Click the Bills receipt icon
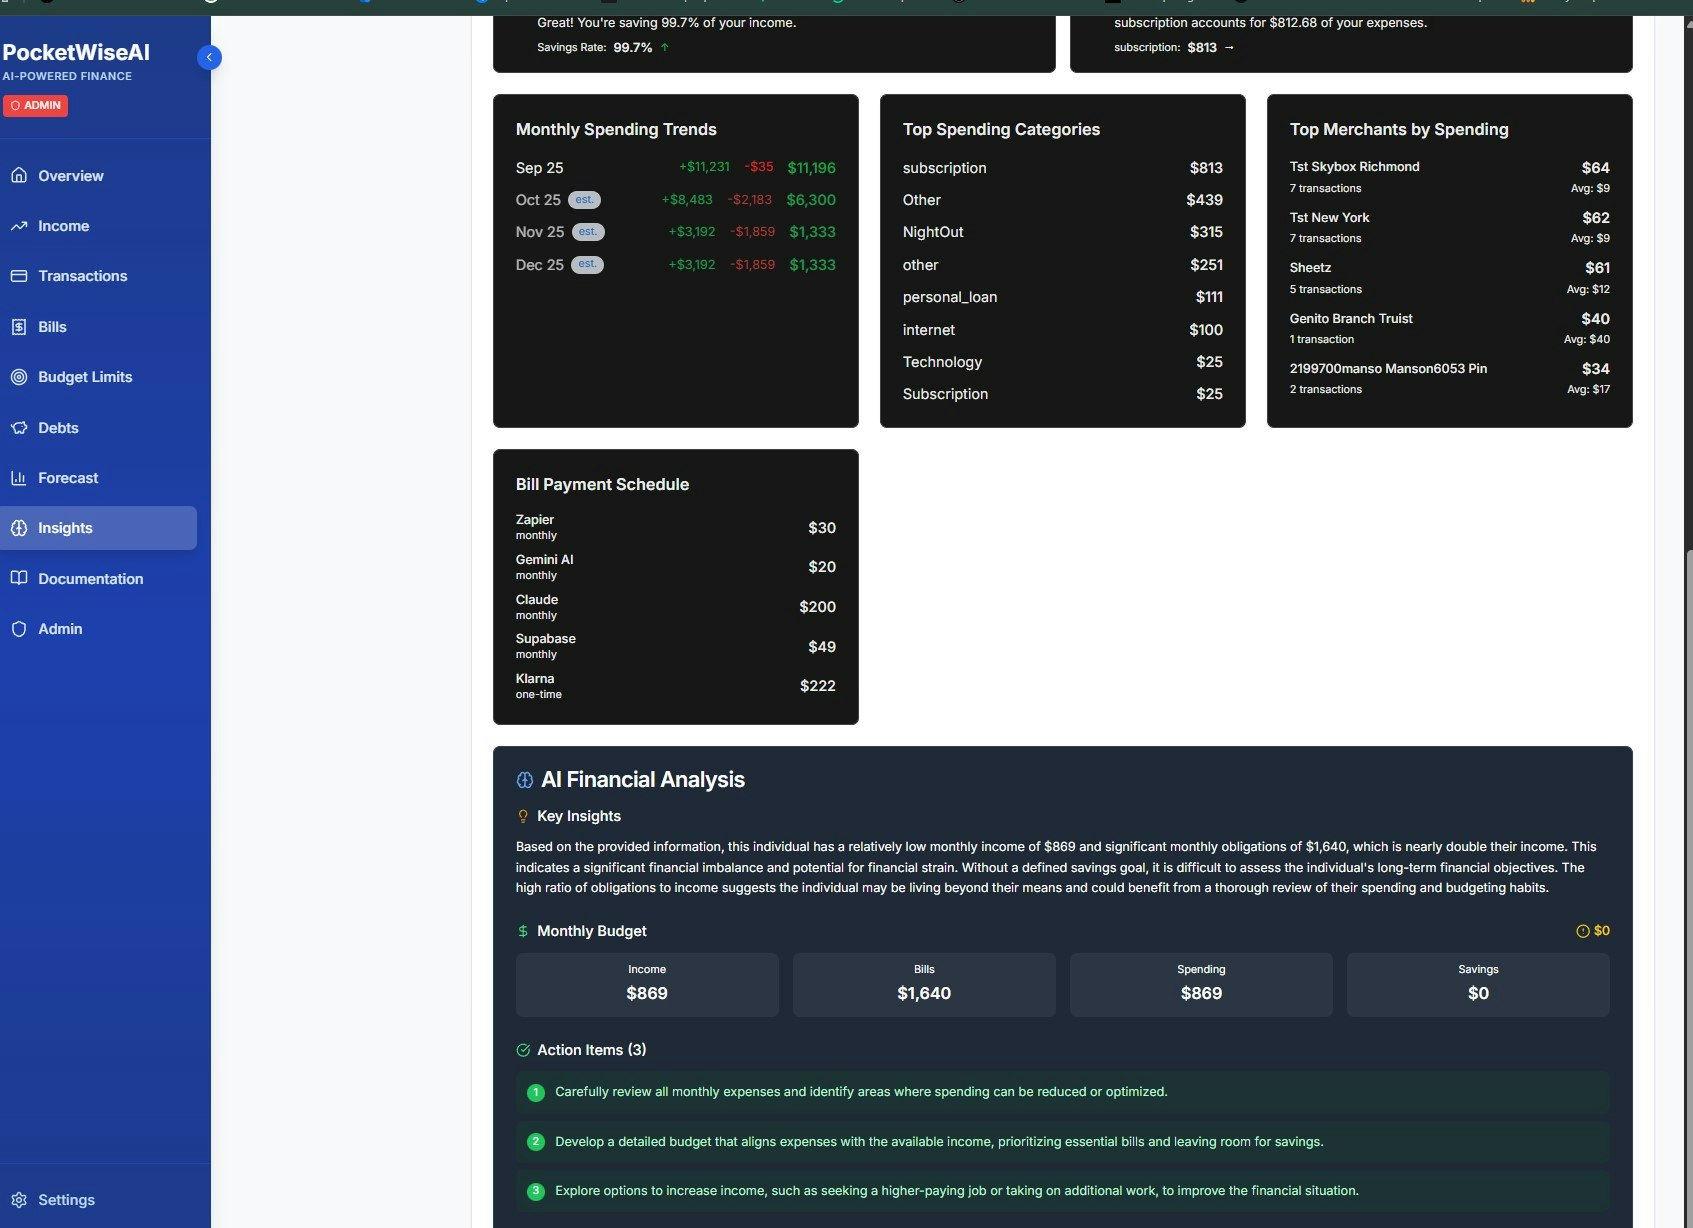 20,326
